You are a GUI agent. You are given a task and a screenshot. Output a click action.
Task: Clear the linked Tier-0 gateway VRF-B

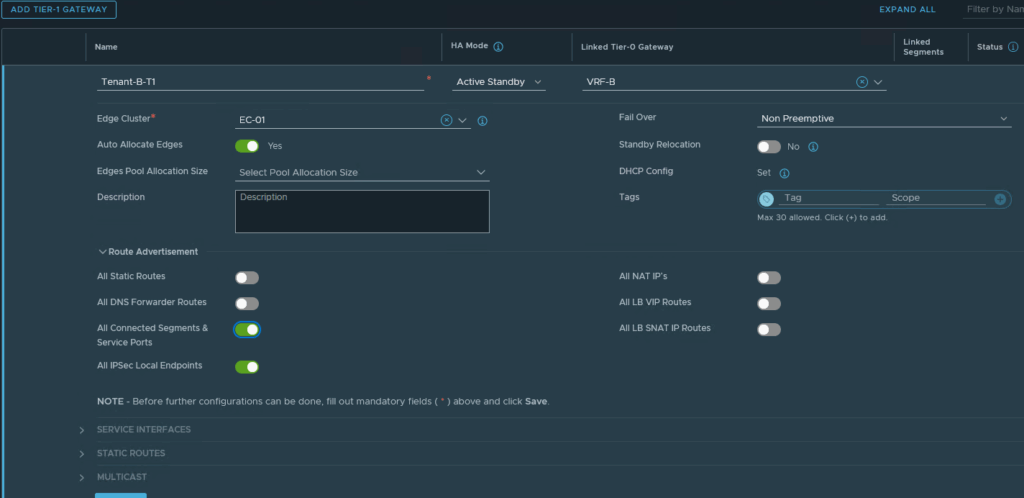tap(862, 82)
